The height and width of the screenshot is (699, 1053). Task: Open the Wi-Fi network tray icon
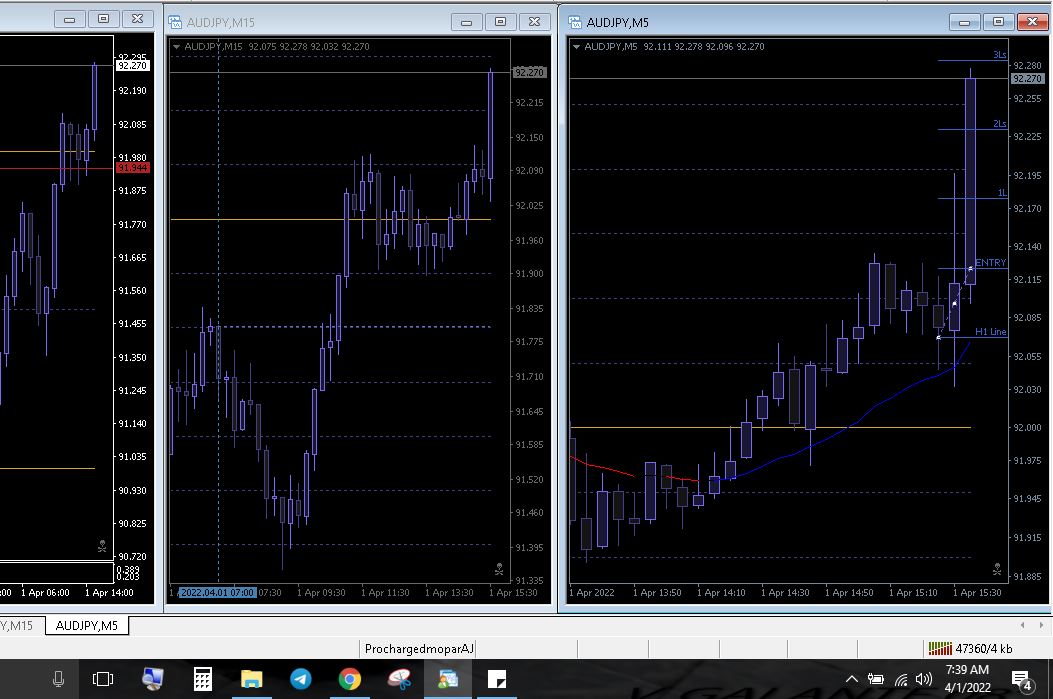tap(901, 680)
